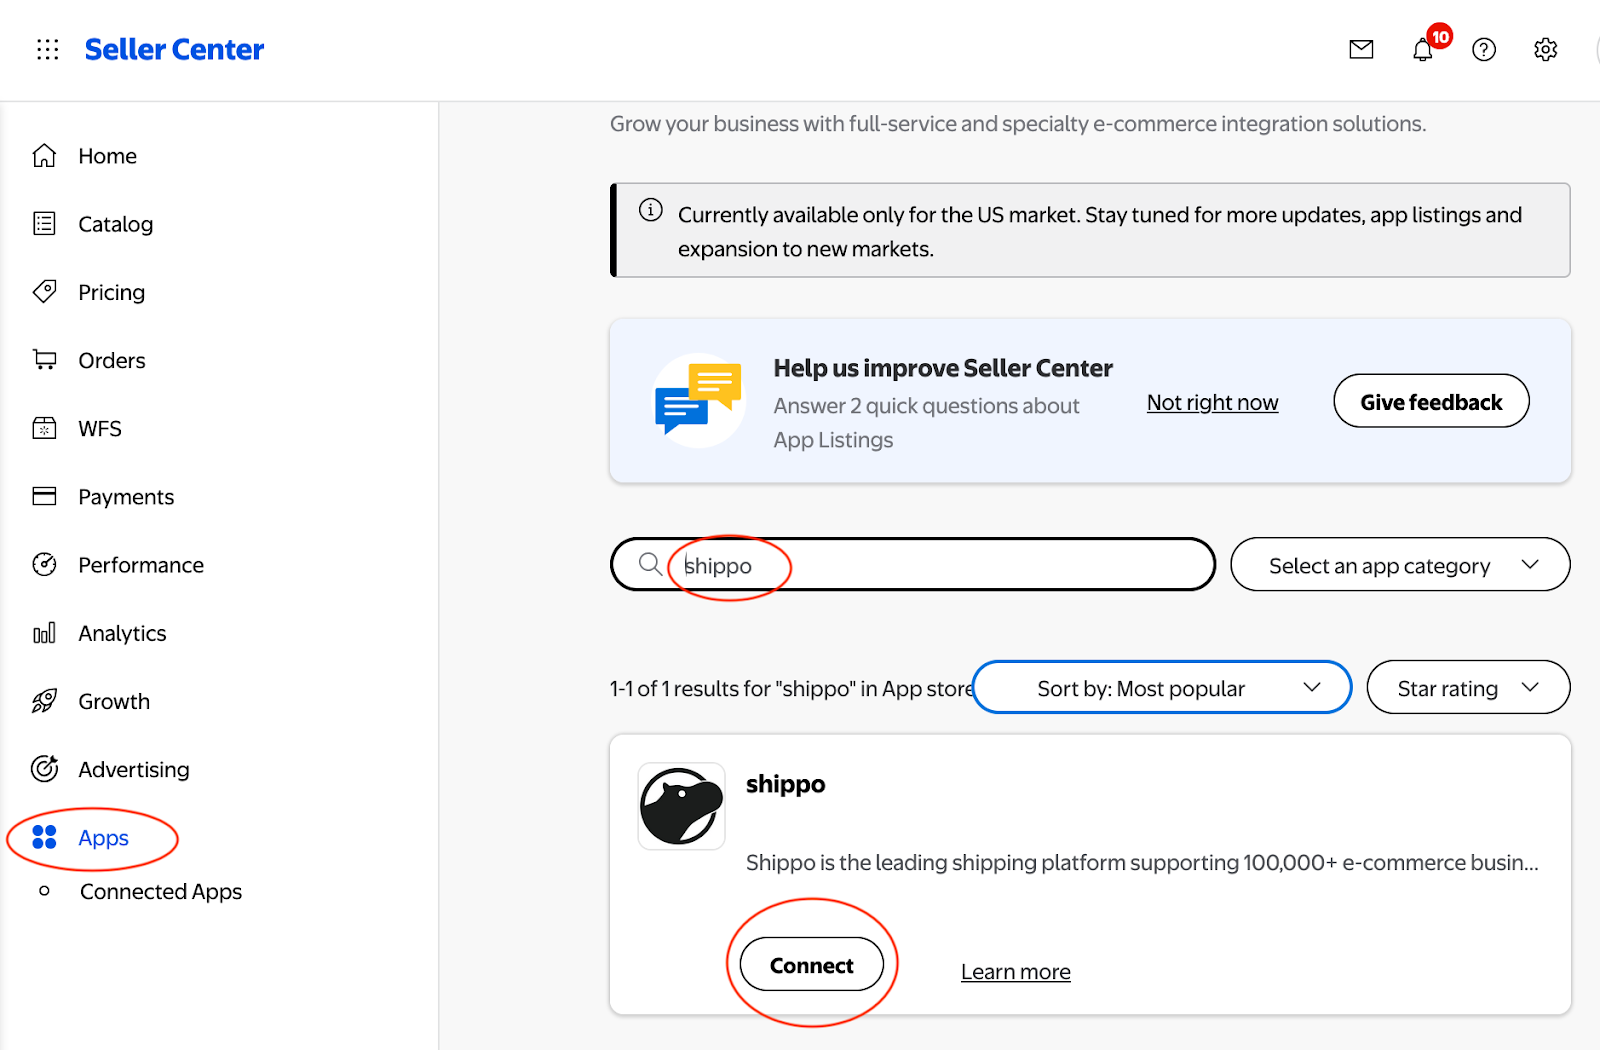Screen dimensions: 1600x1050
Task: Open the Connected Apps sub-item
Action: tap(161, 891)
